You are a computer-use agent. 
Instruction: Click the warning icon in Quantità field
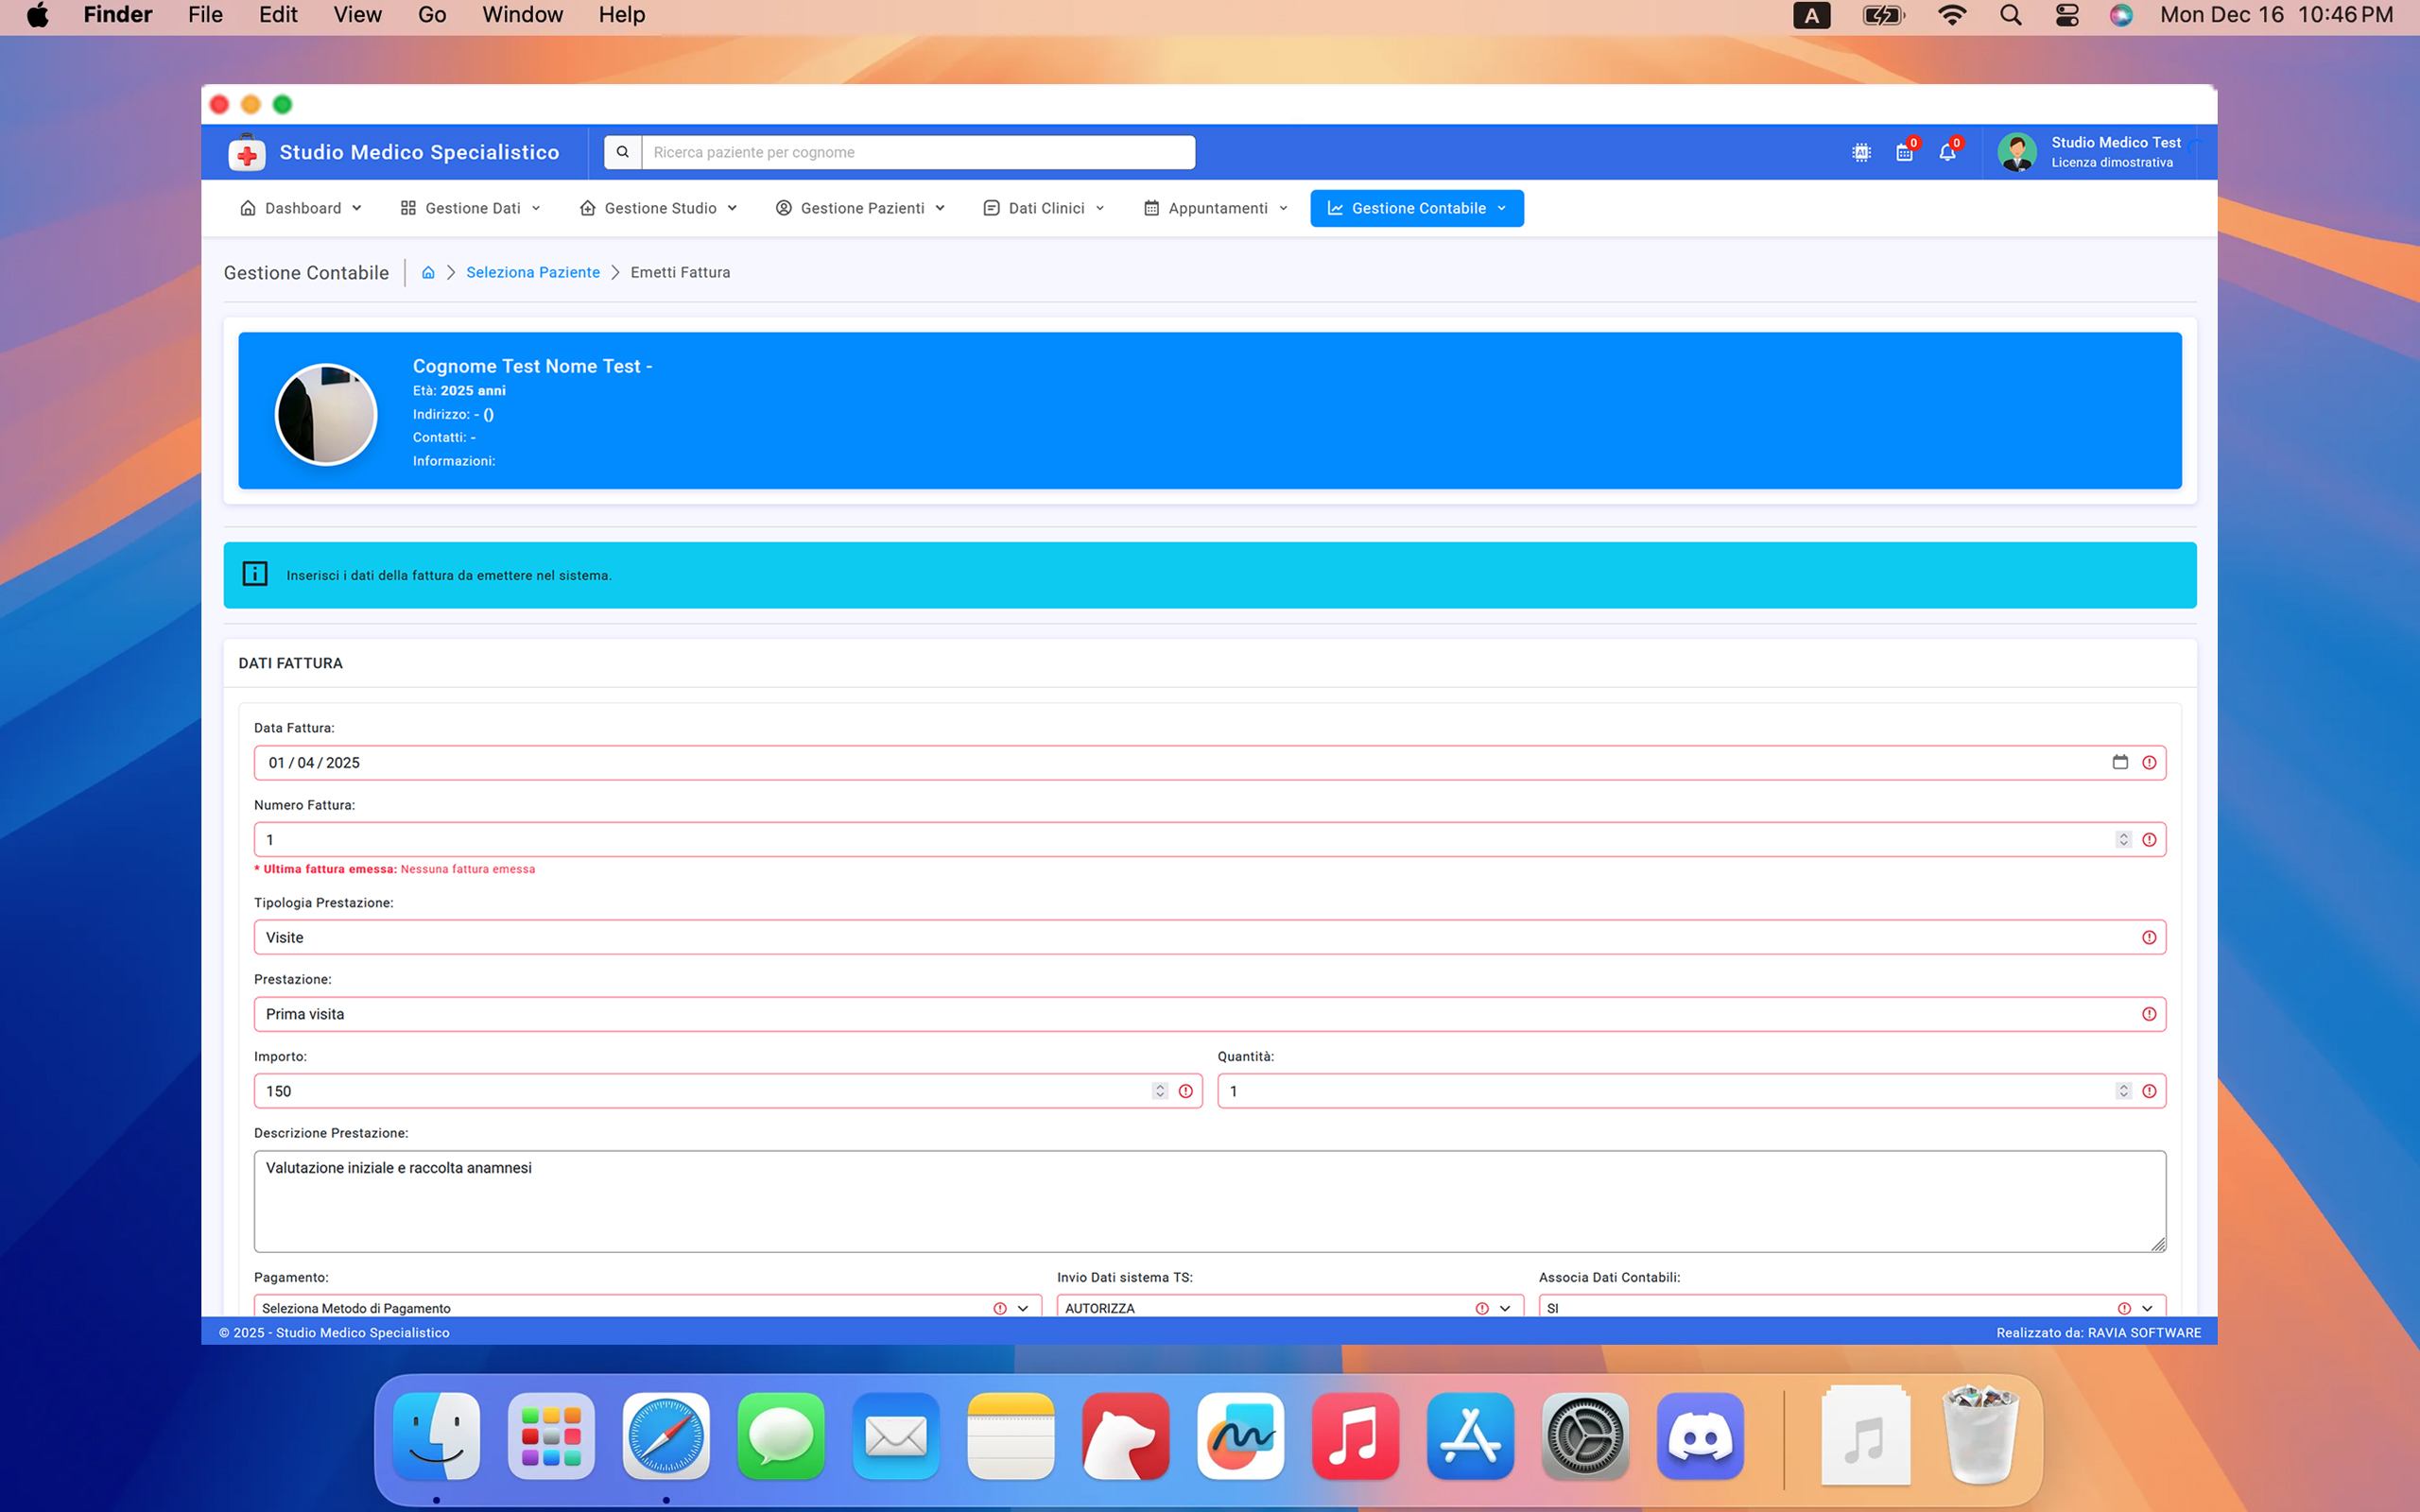click(x=2149, y=1091)
